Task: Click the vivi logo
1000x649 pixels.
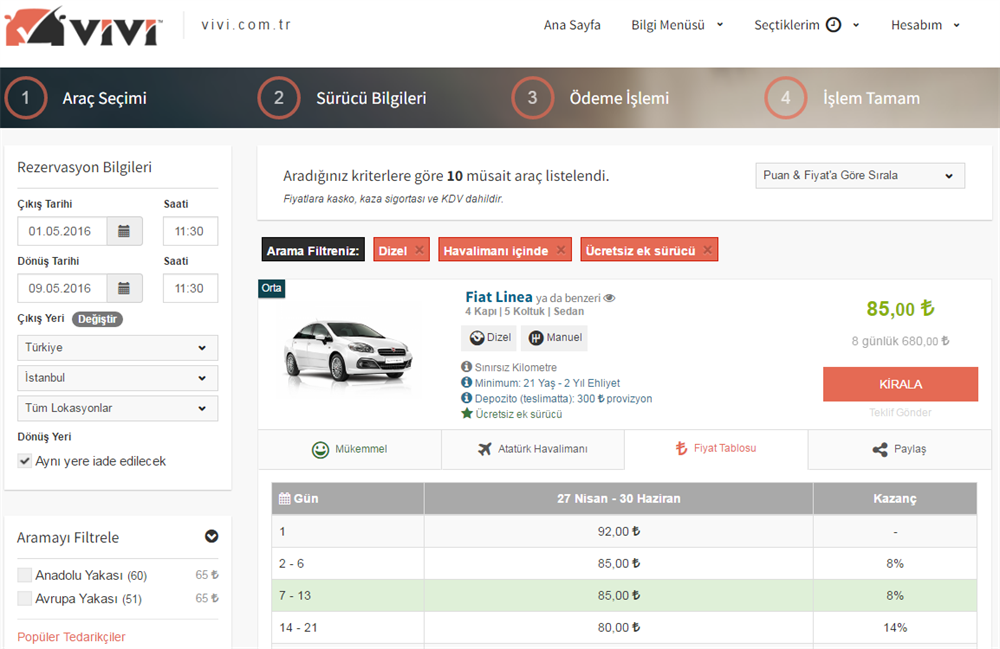Action: (83, 27)
